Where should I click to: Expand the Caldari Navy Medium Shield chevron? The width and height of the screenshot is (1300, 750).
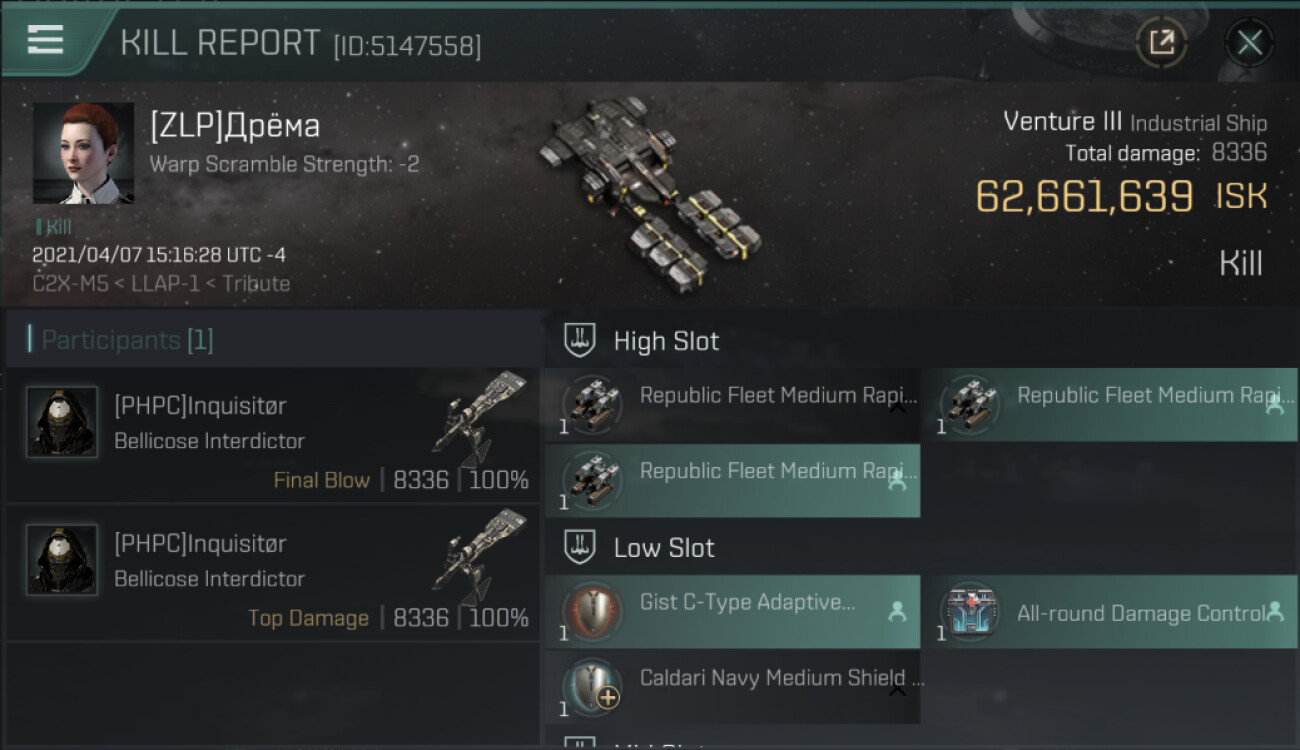(897, 688)
